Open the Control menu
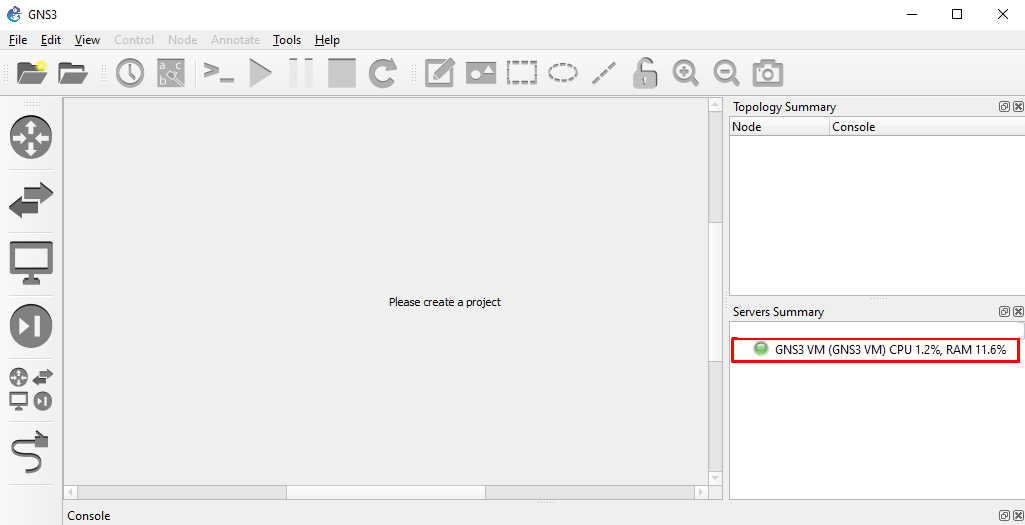1025x525 pixels. 134,40
